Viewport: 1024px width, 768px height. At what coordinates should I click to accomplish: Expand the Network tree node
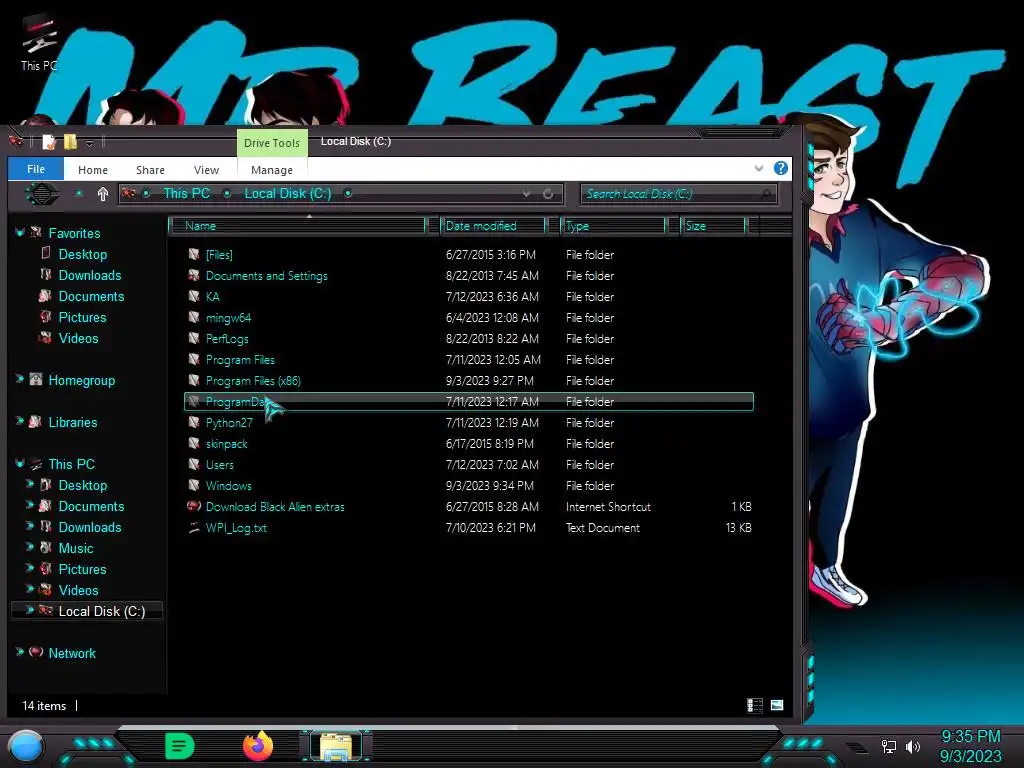point(20,652)
